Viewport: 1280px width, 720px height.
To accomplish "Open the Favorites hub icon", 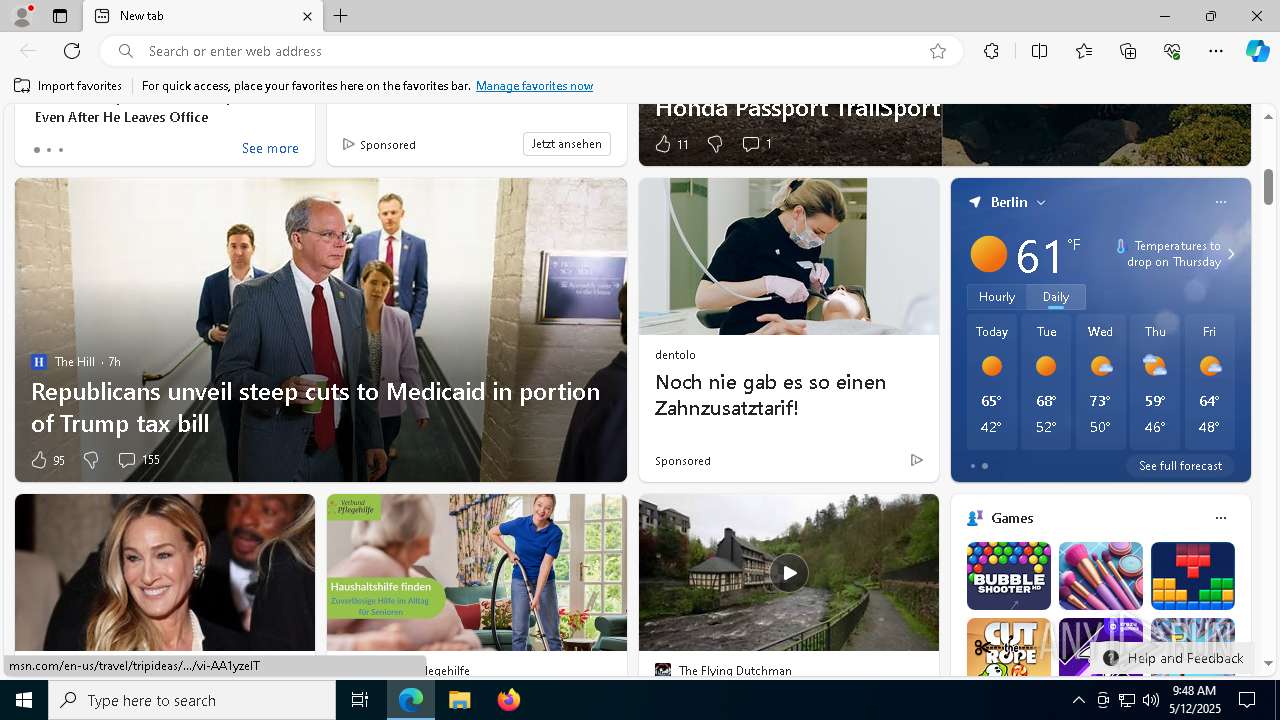I will (1084, 51).
